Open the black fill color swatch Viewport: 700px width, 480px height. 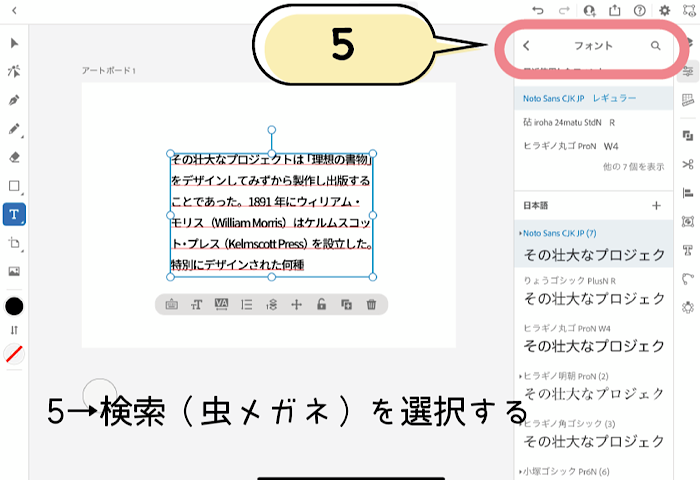(x=14, y=306)
